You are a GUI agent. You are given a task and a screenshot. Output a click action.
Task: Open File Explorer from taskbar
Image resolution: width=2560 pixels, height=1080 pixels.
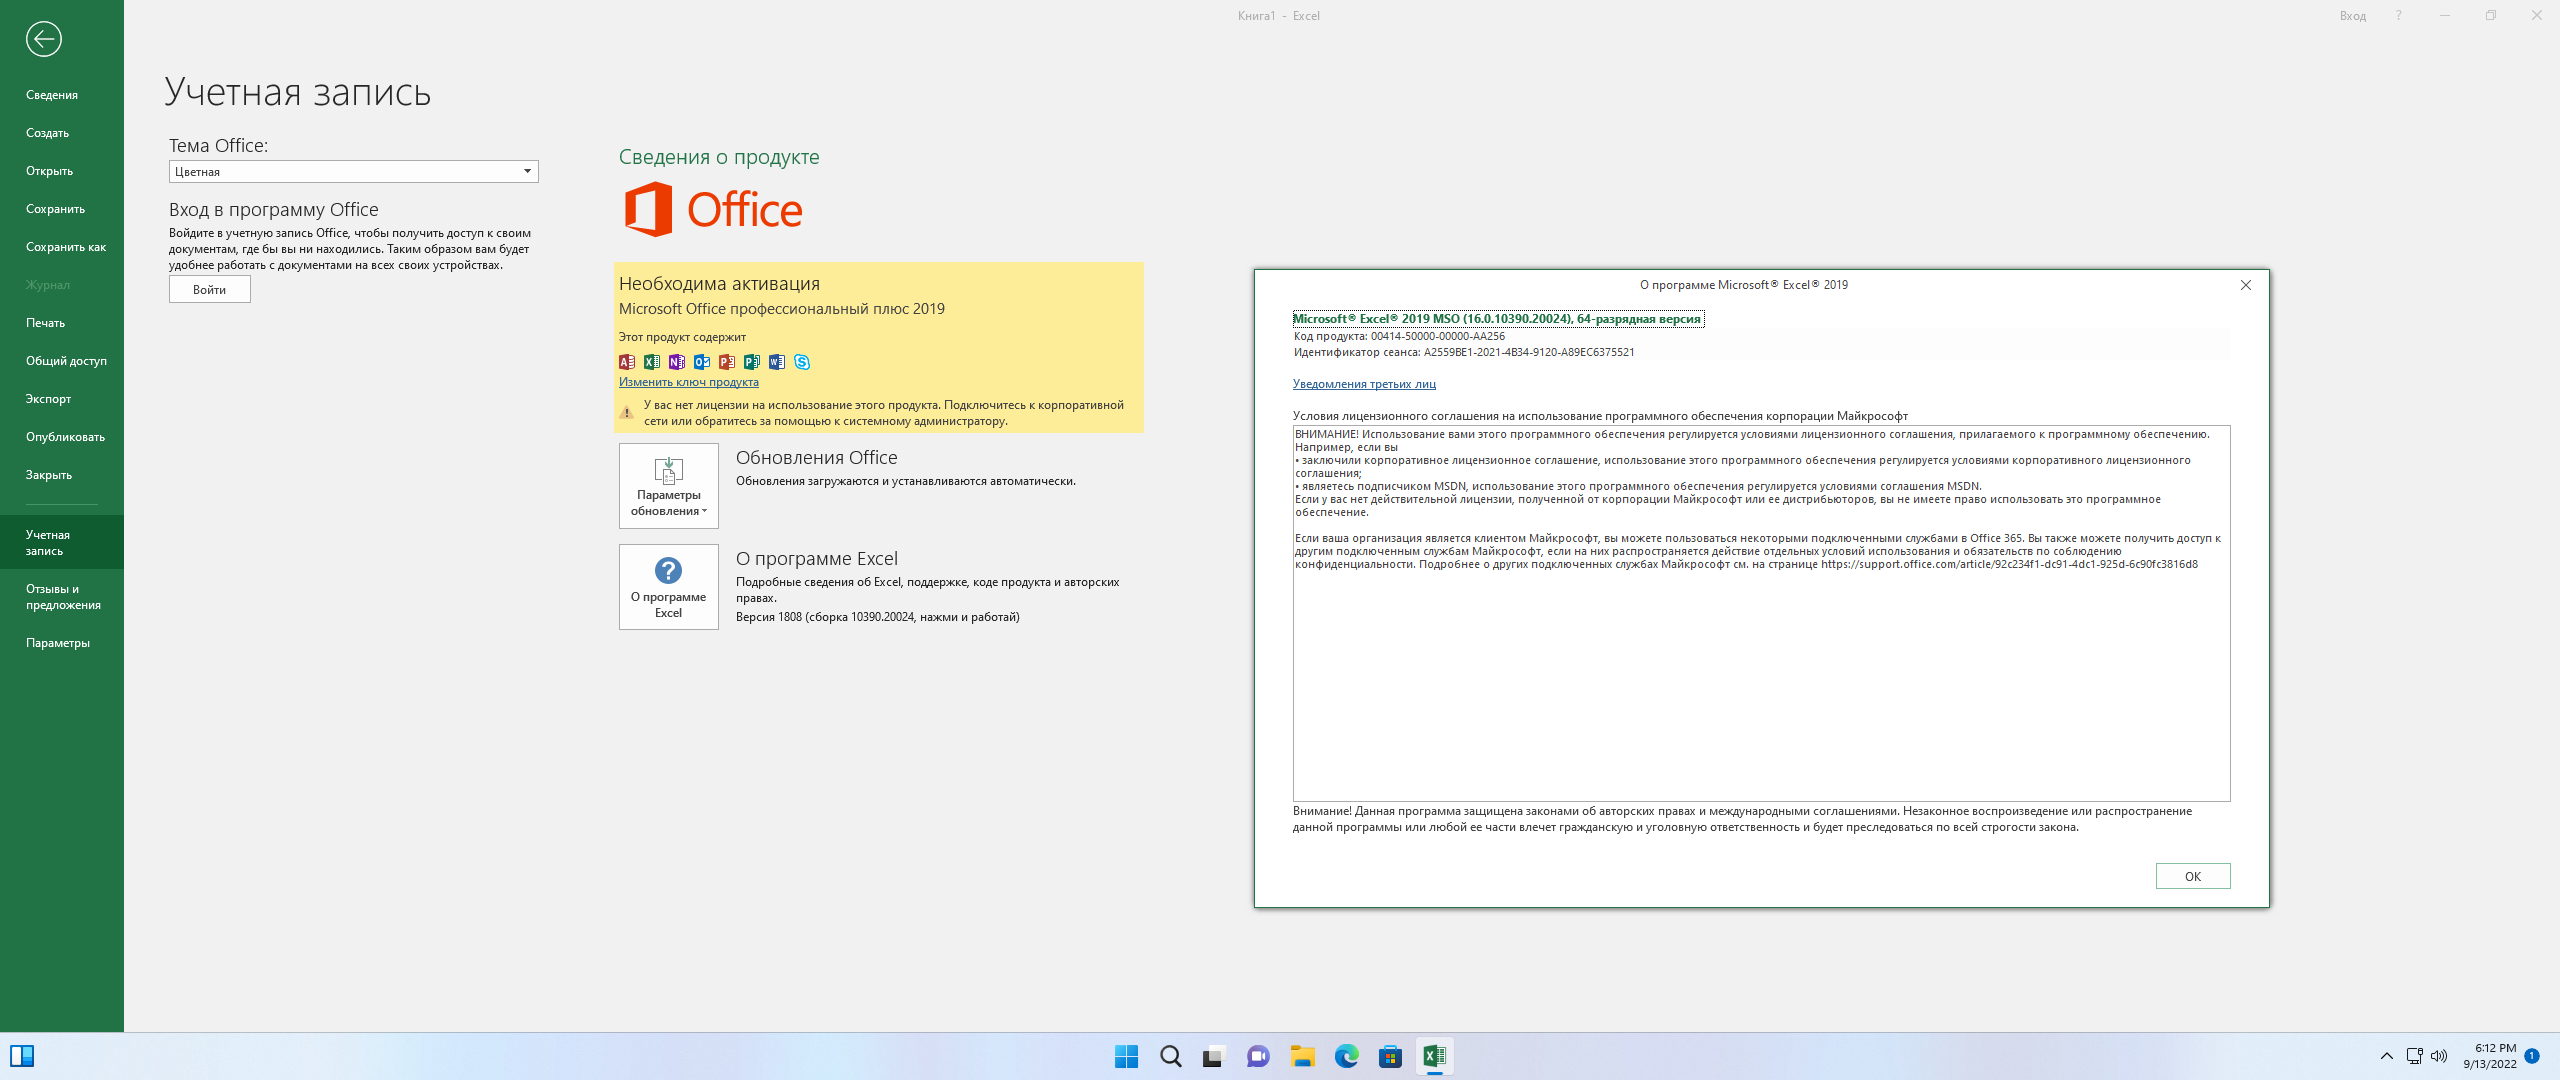click(x=1302, y=1056)
